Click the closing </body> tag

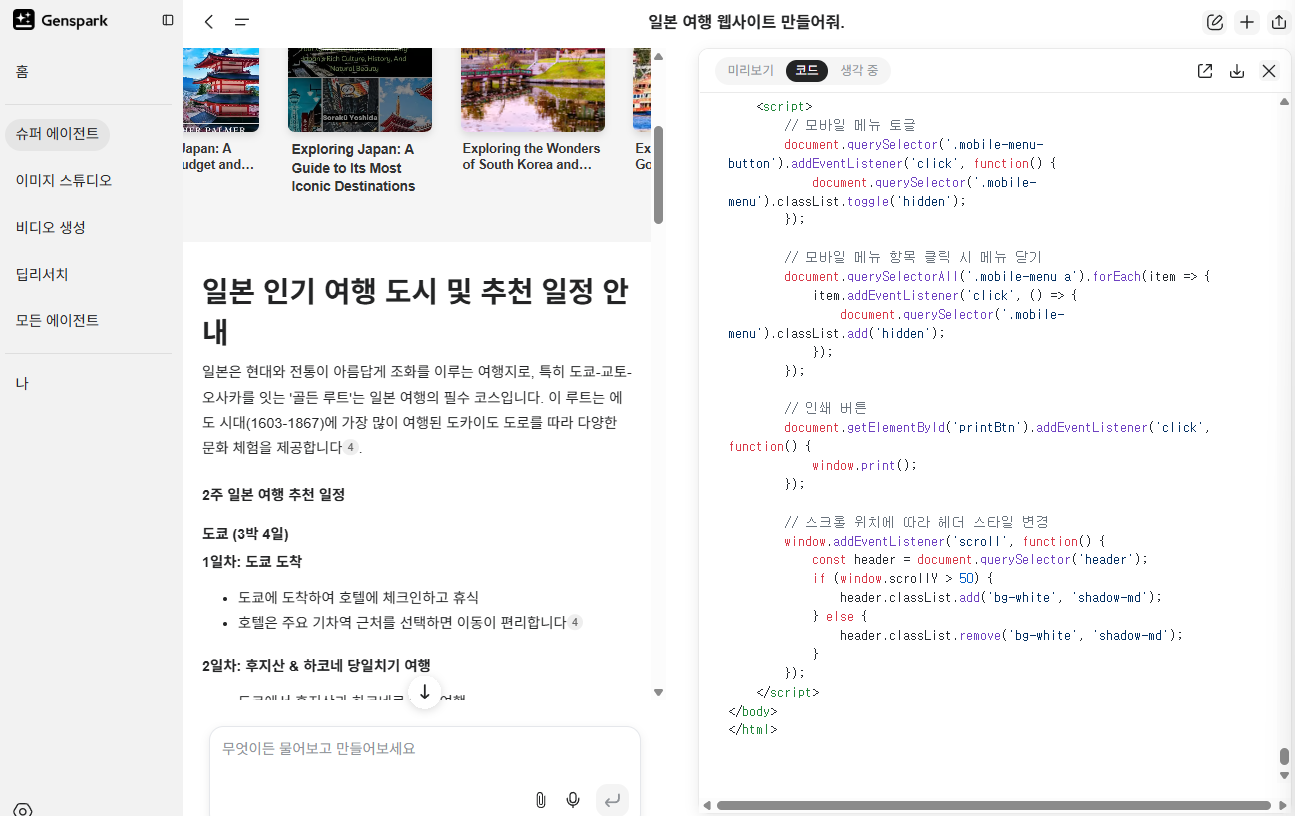753,711
